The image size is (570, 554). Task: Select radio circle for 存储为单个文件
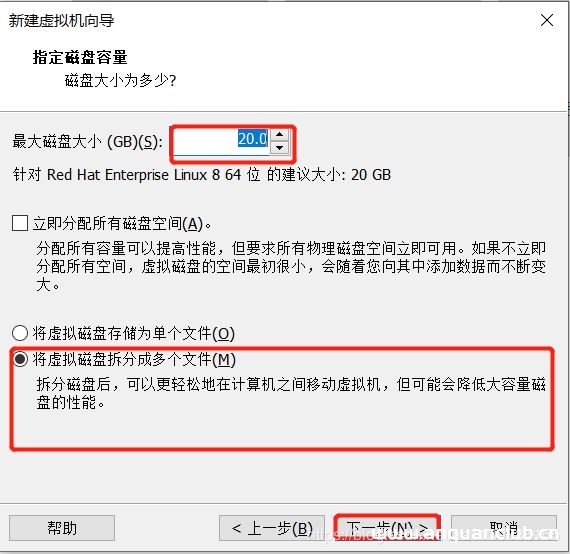pos(20,333)
